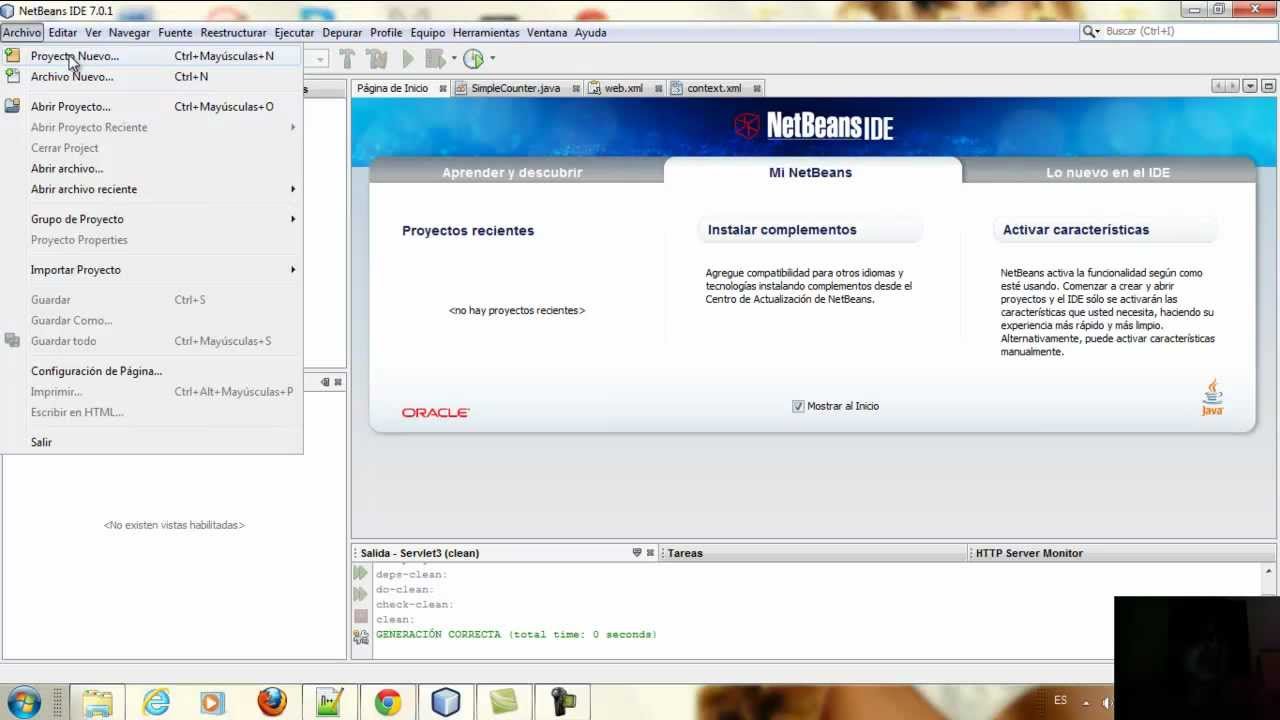Choose Configuración de Página... menu entry
The image size is (1280, 720).
(x=152, y=371)
